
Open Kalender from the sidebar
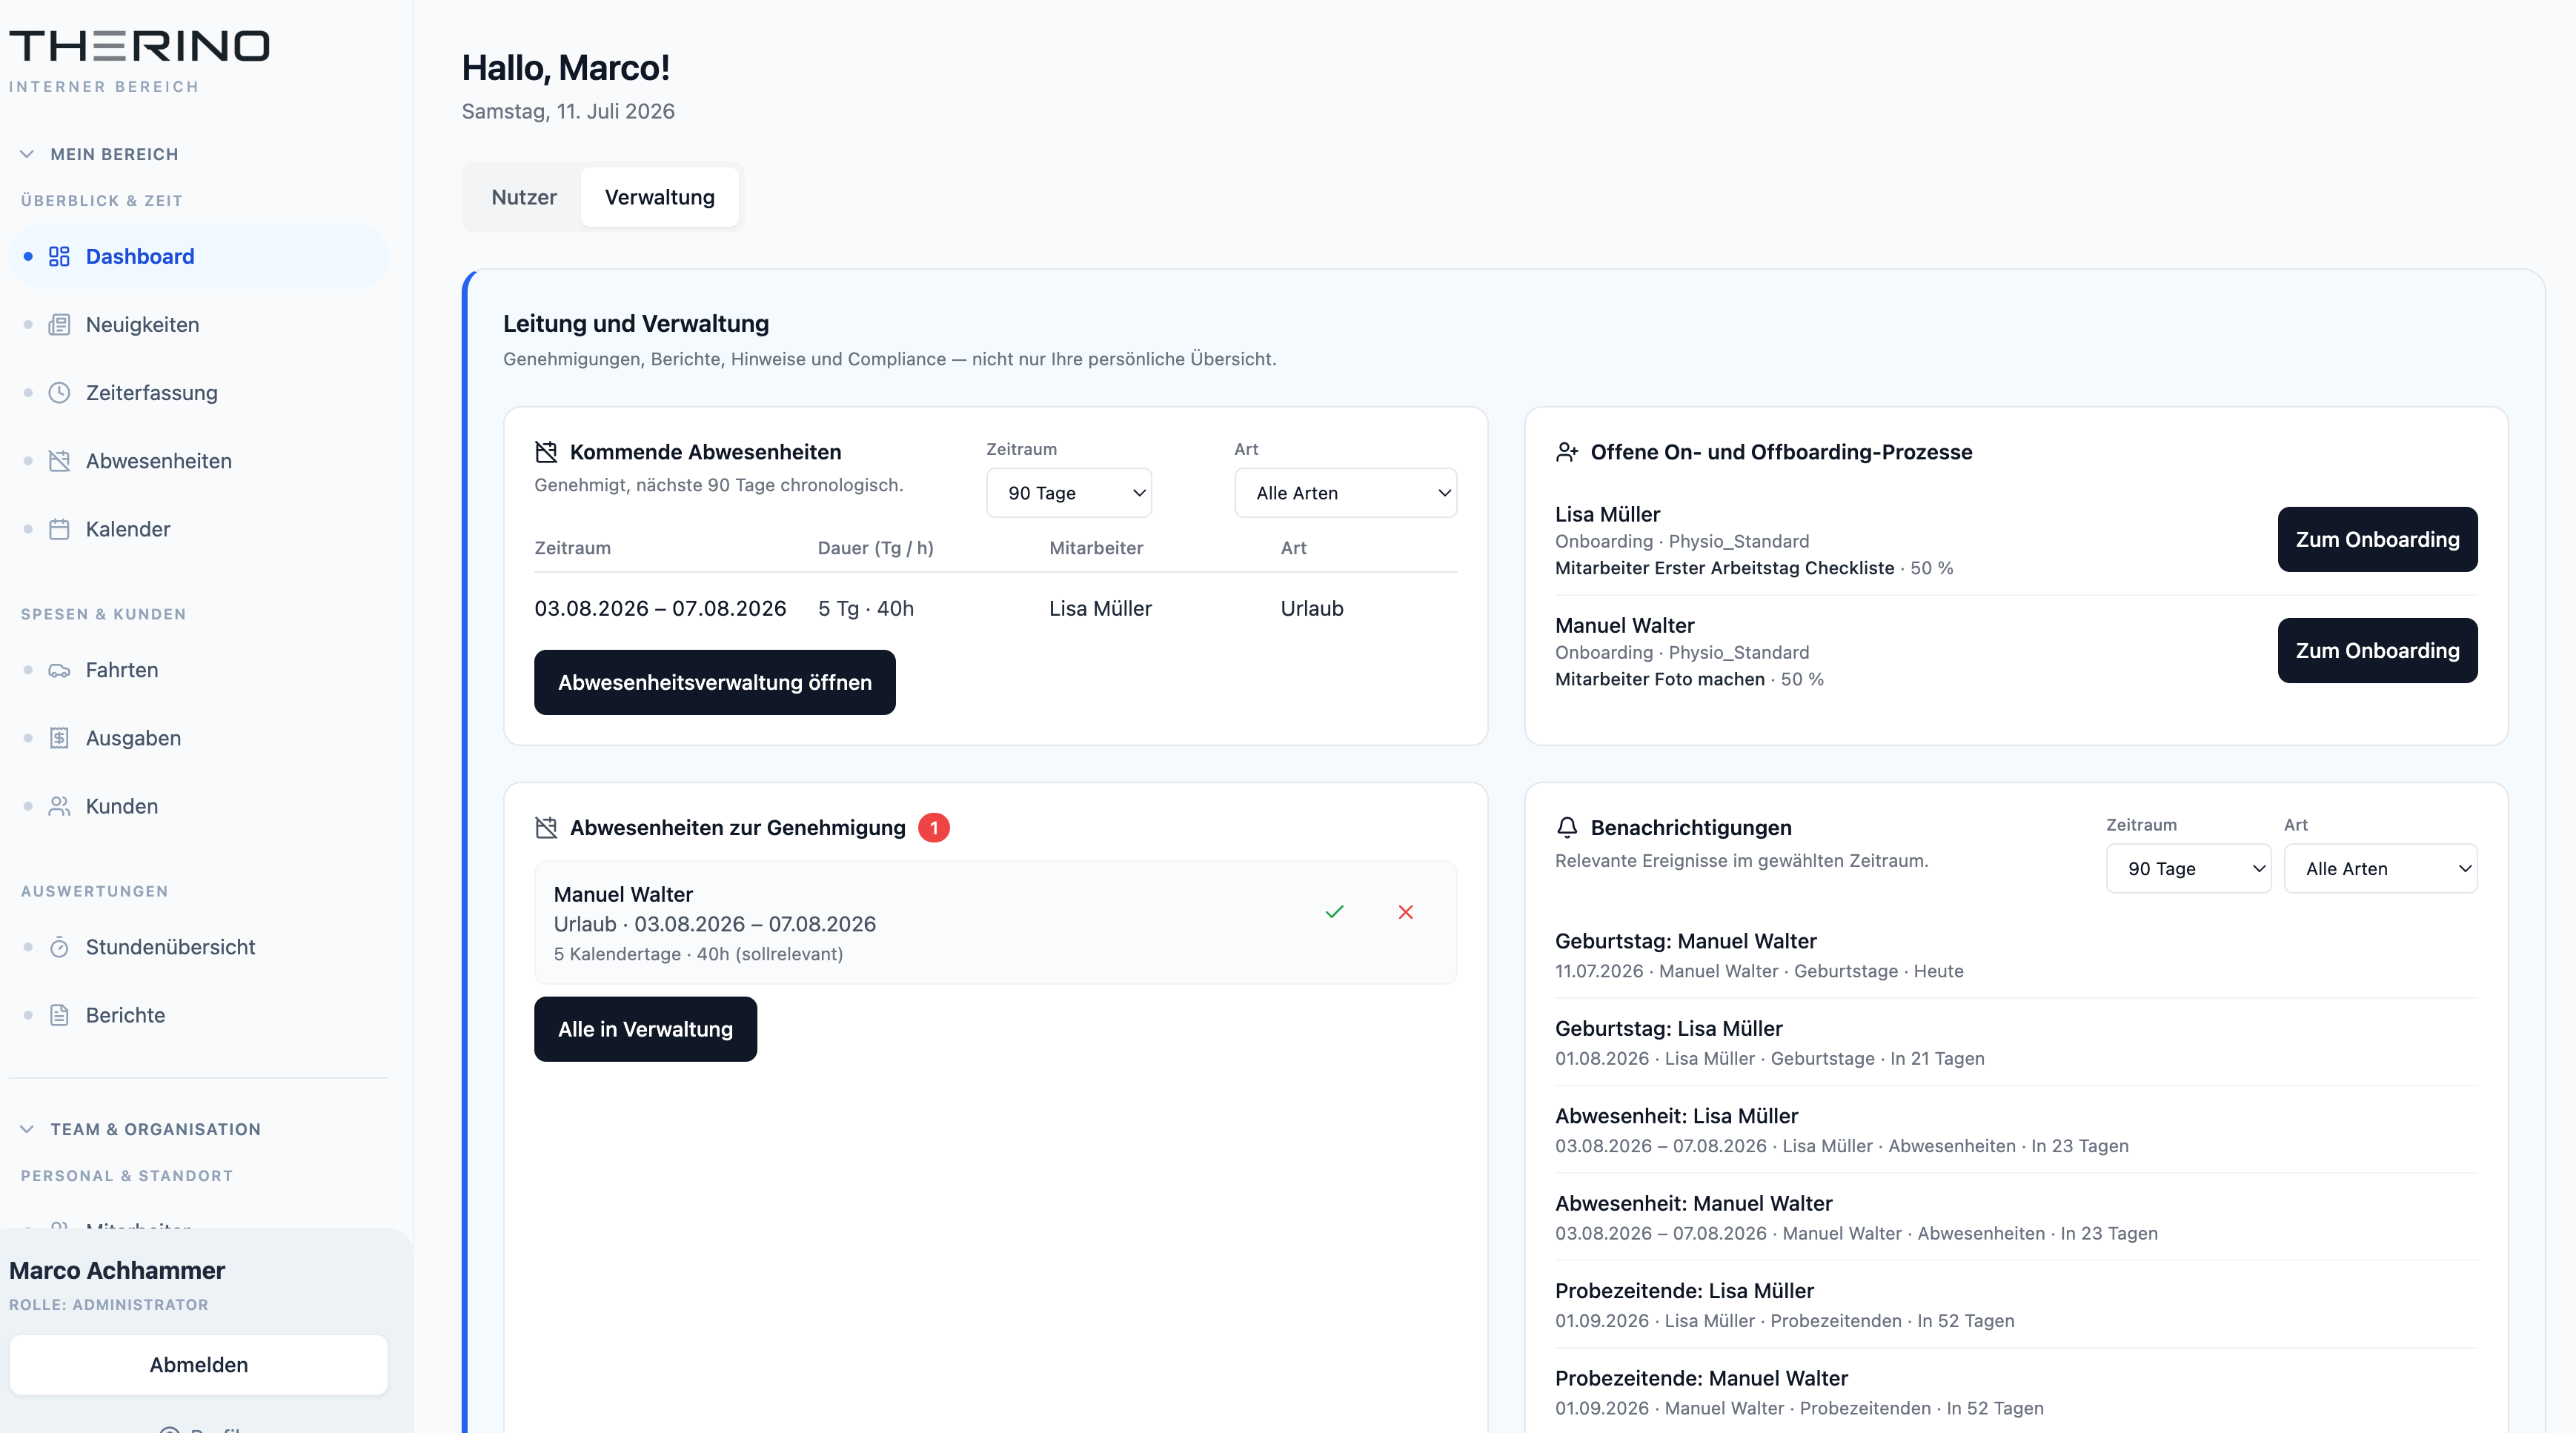199,528
